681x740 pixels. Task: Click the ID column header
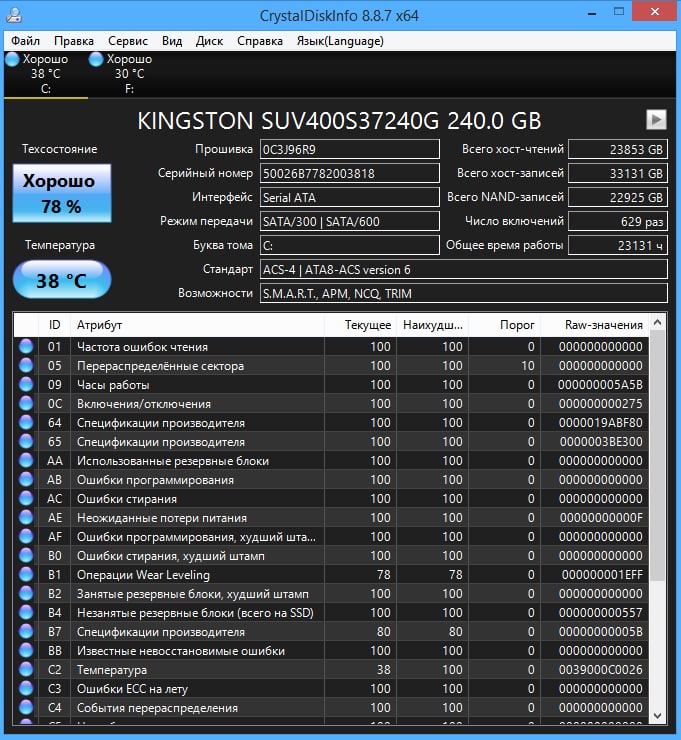click(x=54, y=325)
